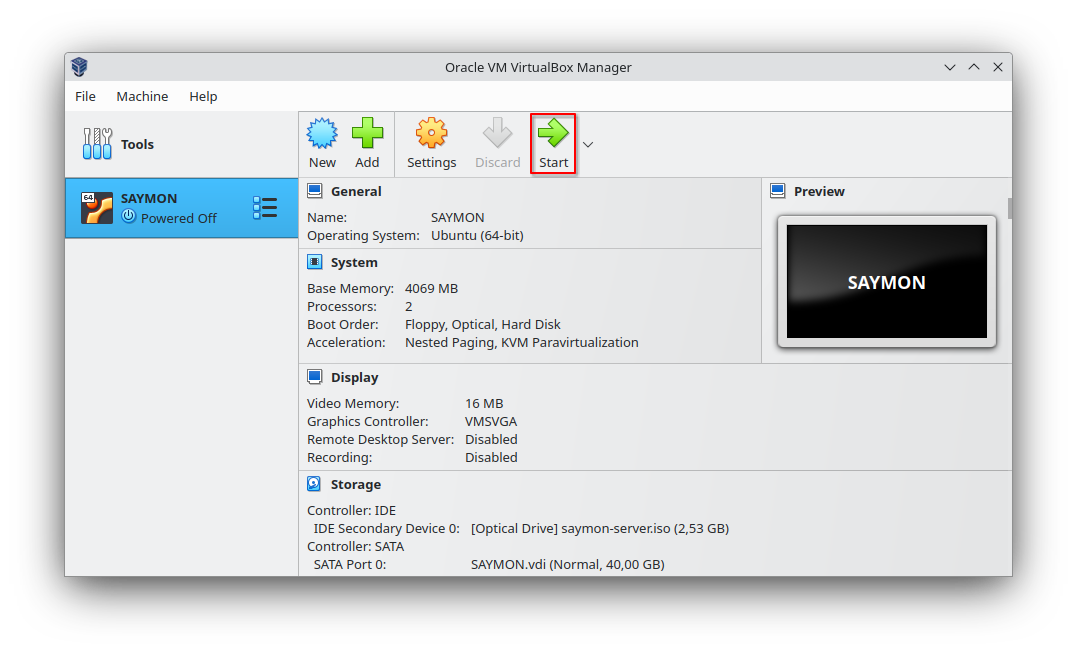Open the Machine menu
The width and height of the screenshot is (1077, 653).
pyautogui.click(x=142, y=96)
